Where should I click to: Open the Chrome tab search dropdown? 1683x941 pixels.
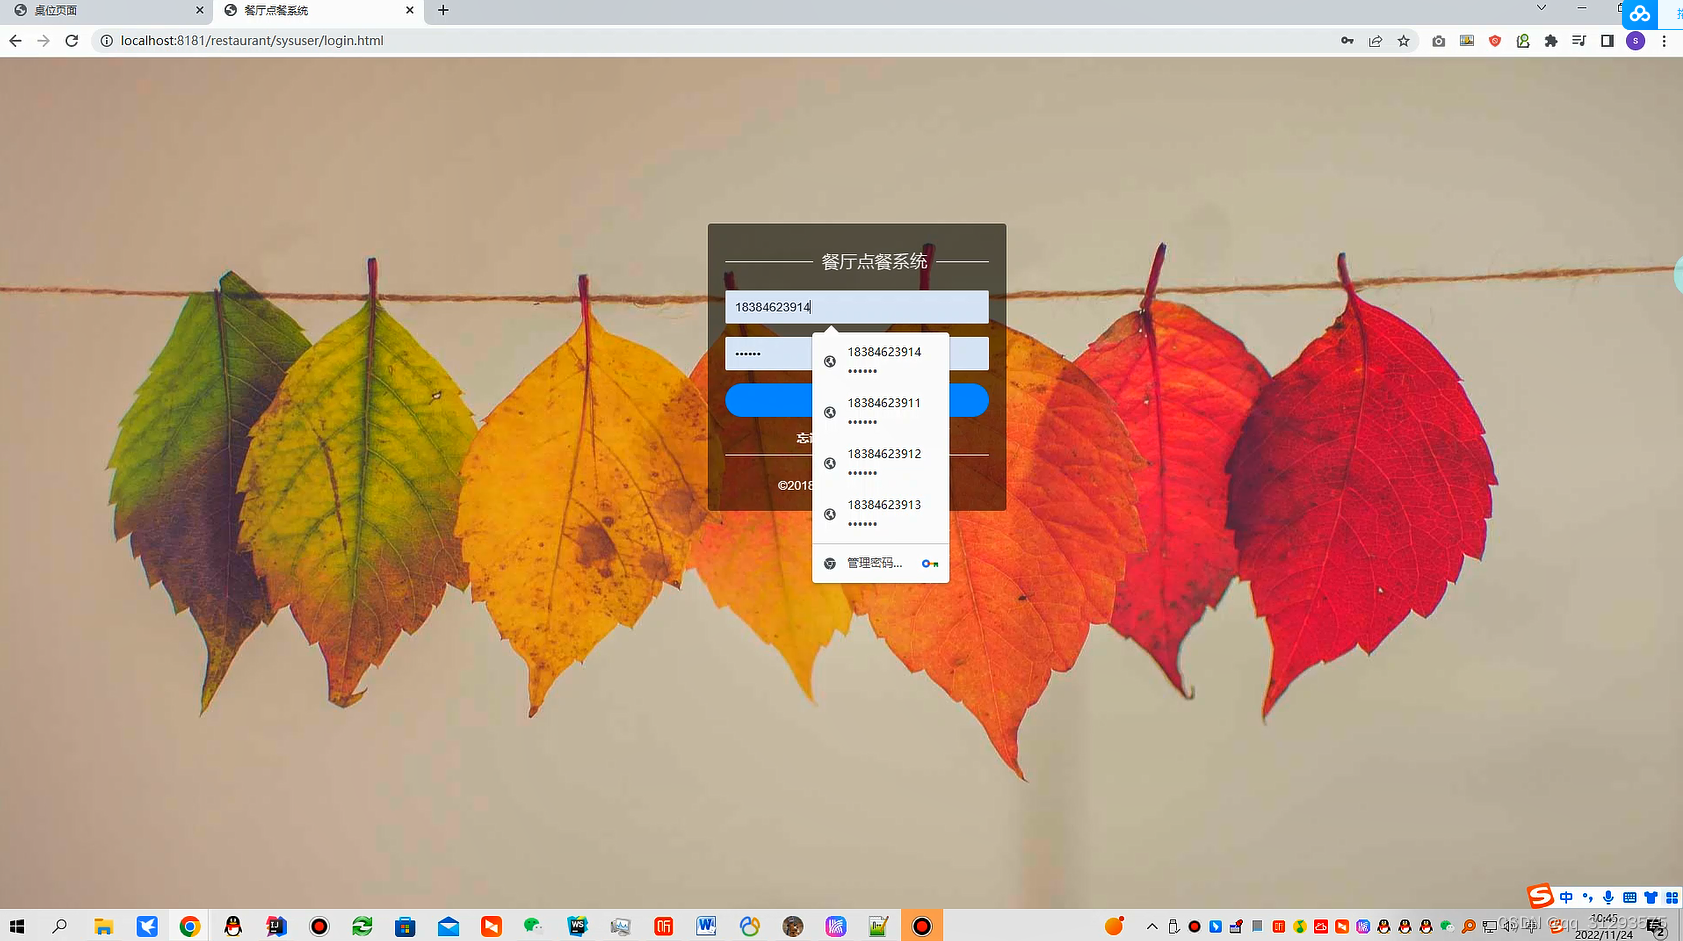[1540, 11]
